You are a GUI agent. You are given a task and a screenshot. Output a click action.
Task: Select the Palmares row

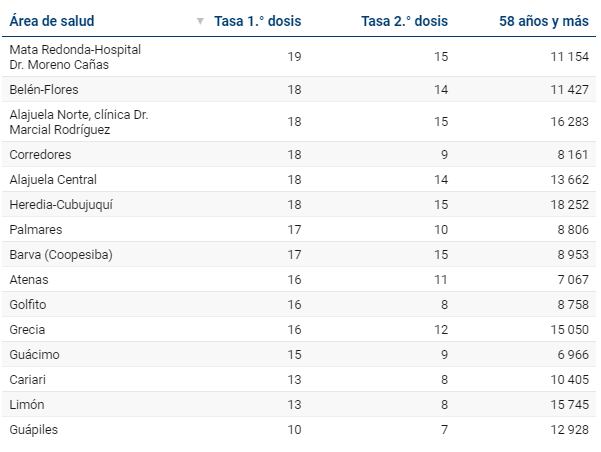pos(35,230)
